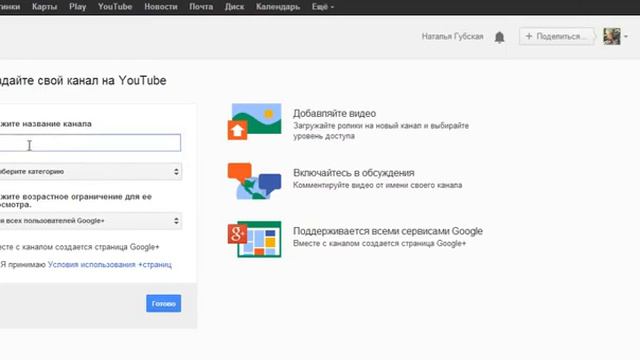The image size is (640, 360).
Task: Open the Google+ audience age restriction dropdown
Action: pos(91,221)
